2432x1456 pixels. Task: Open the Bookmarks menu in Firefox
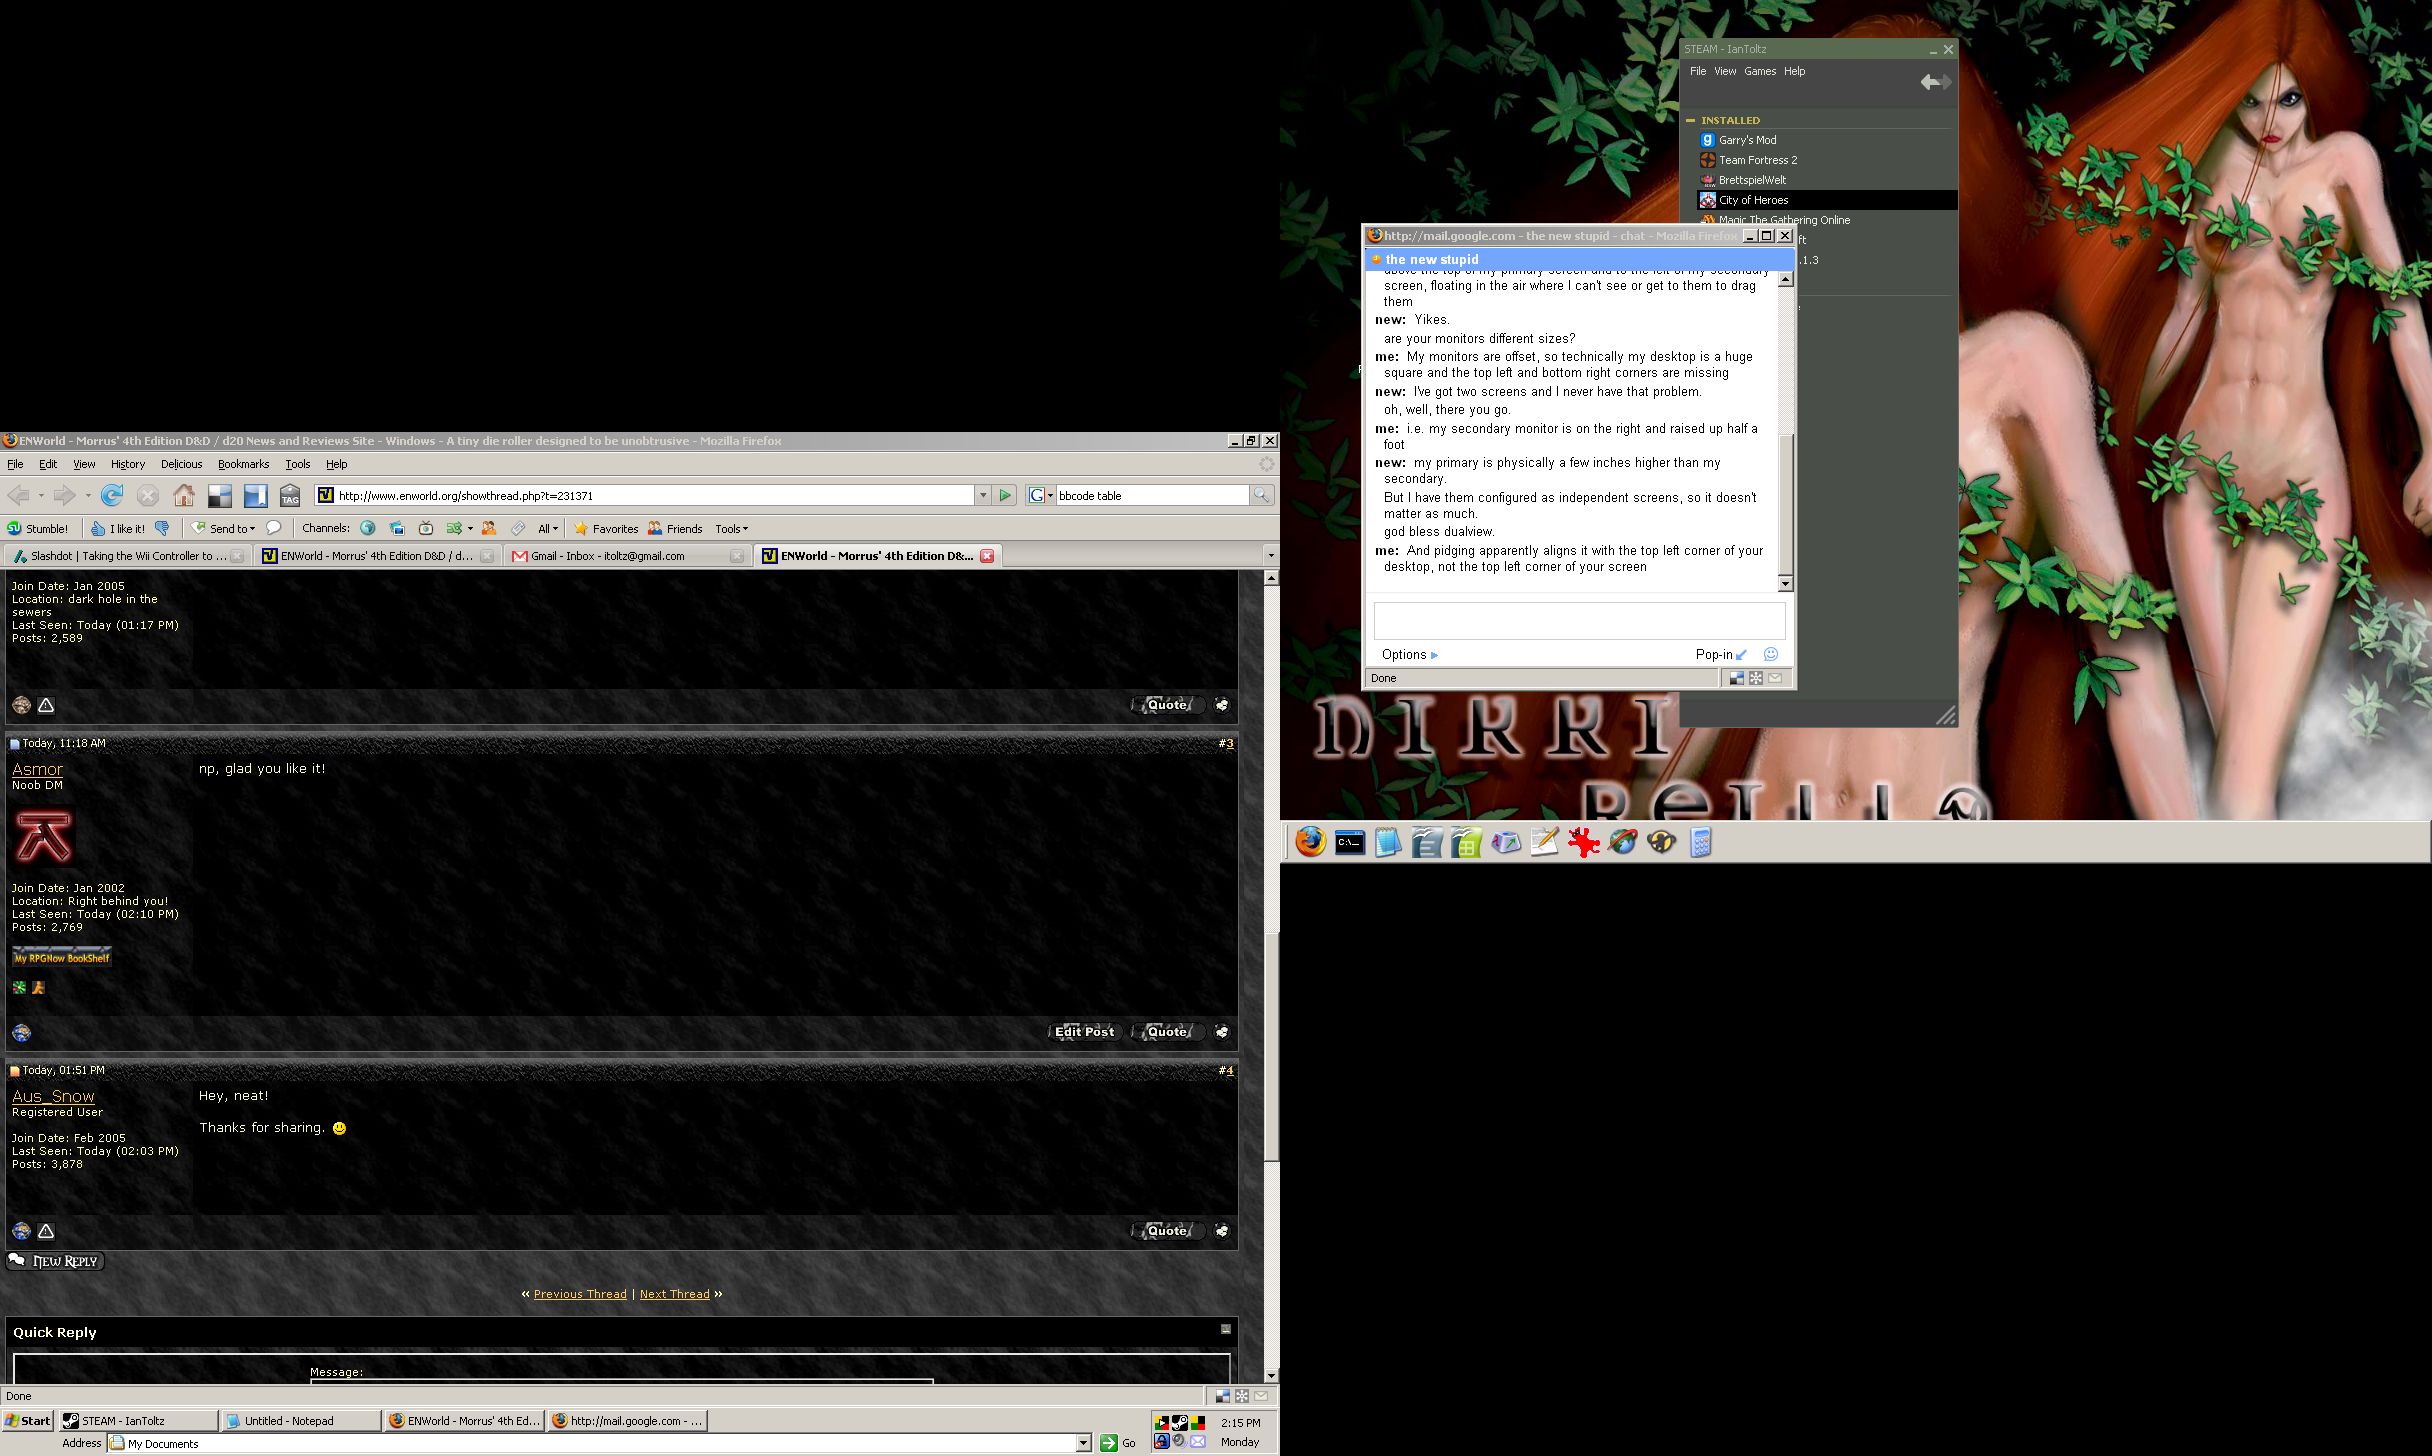[243, 464]
